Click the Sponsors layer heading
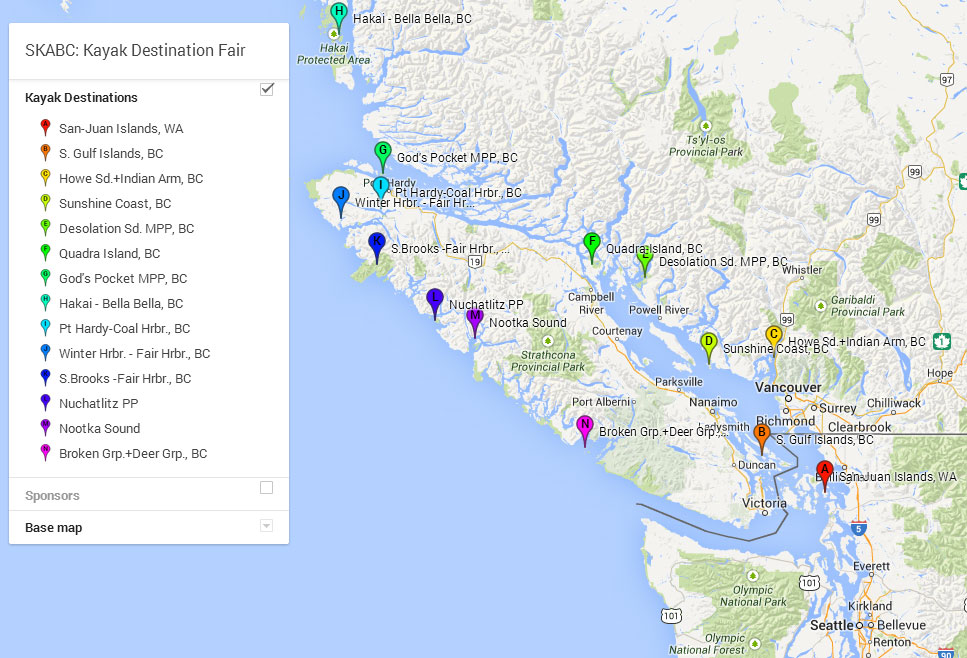The image size is (967, 658). click(x=52, y=496)
